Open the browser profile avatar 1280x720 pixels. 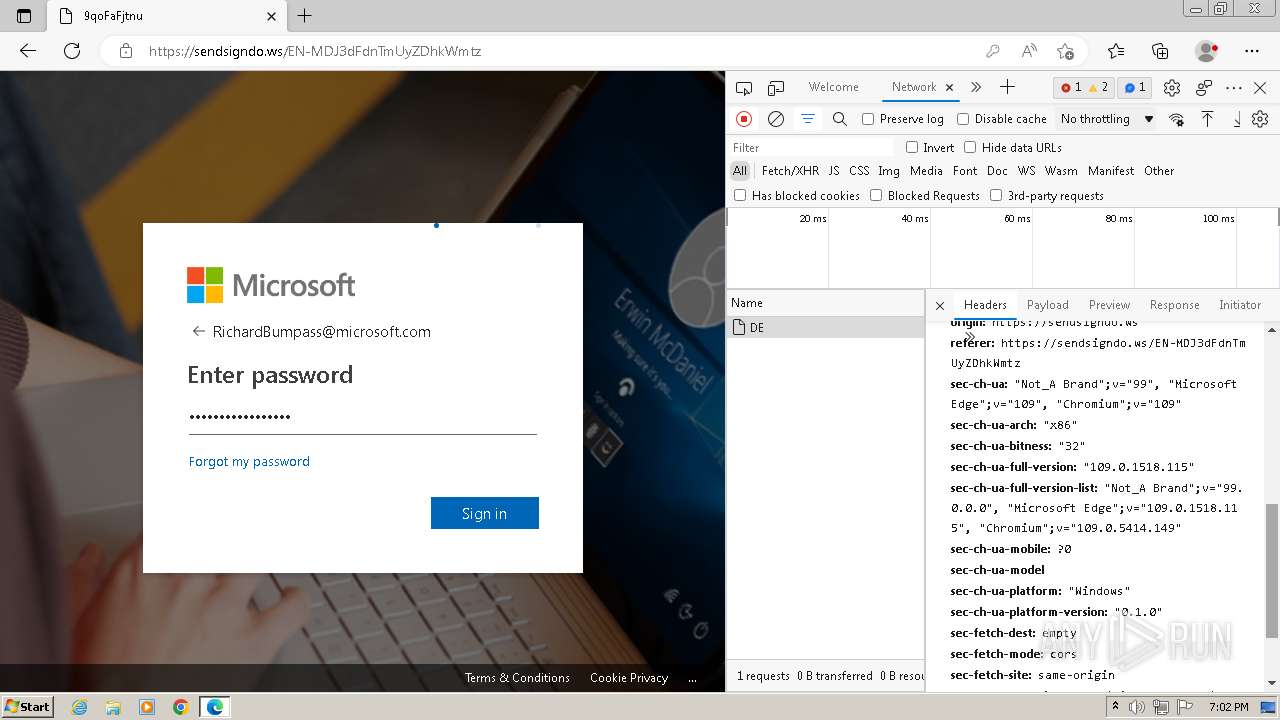[x=1206, y=51]
